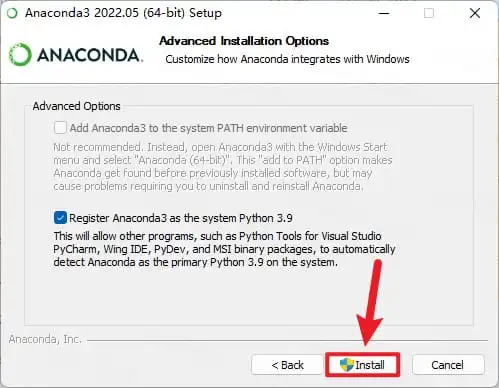Click the Not recommended PATH warning paragraph
This screenshot has height=388, width=499.
tap(223, 166)
